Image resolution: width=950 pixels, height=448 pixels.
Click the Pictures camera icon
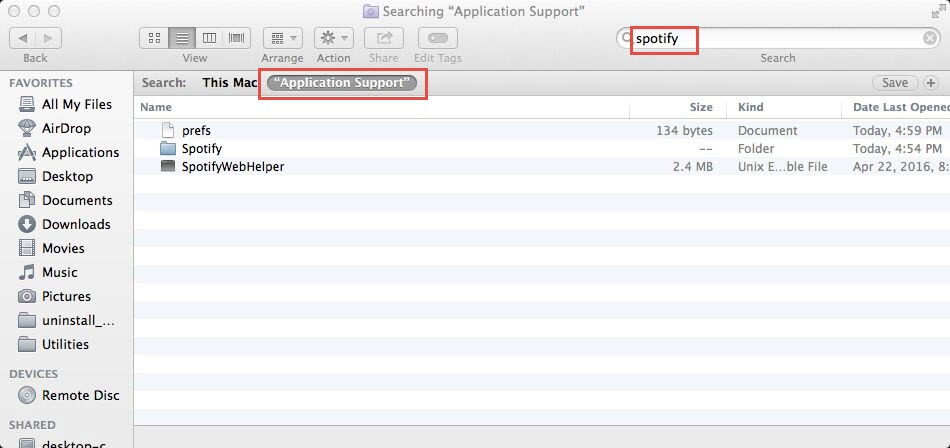27,296
